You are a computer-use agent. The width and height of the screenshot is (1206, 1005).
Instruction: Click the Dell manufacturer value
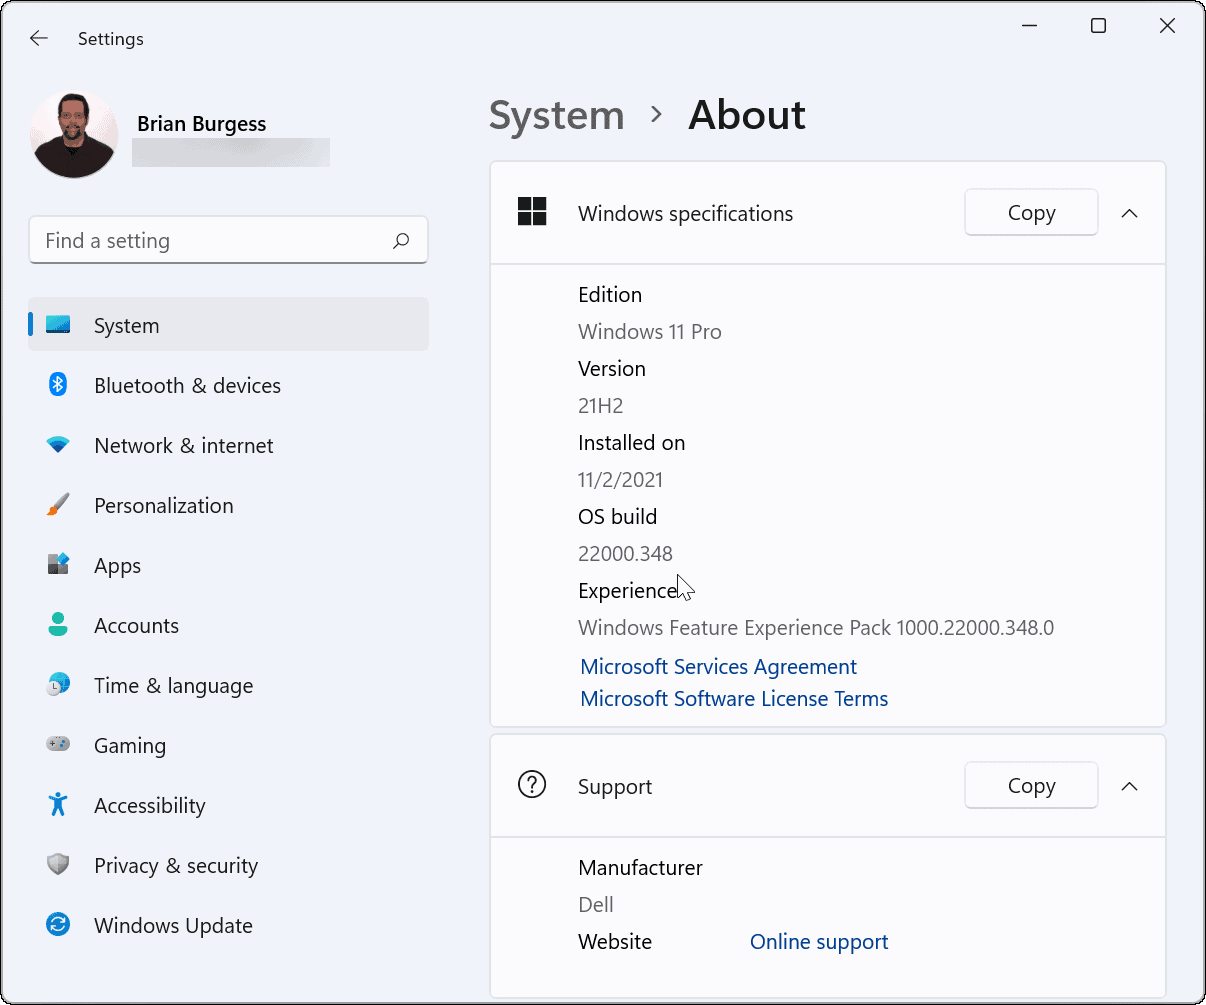[596, 905]
